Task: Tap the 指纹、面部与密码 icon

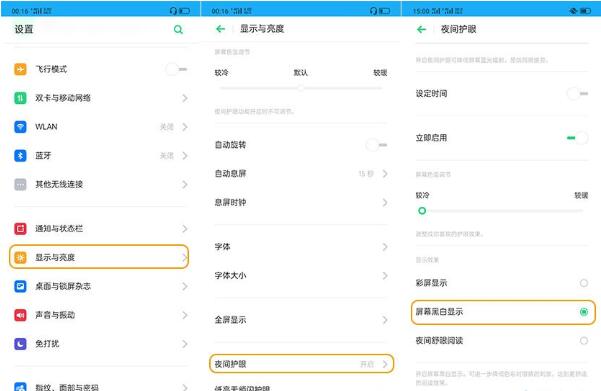Action: (x=20, y=386)
